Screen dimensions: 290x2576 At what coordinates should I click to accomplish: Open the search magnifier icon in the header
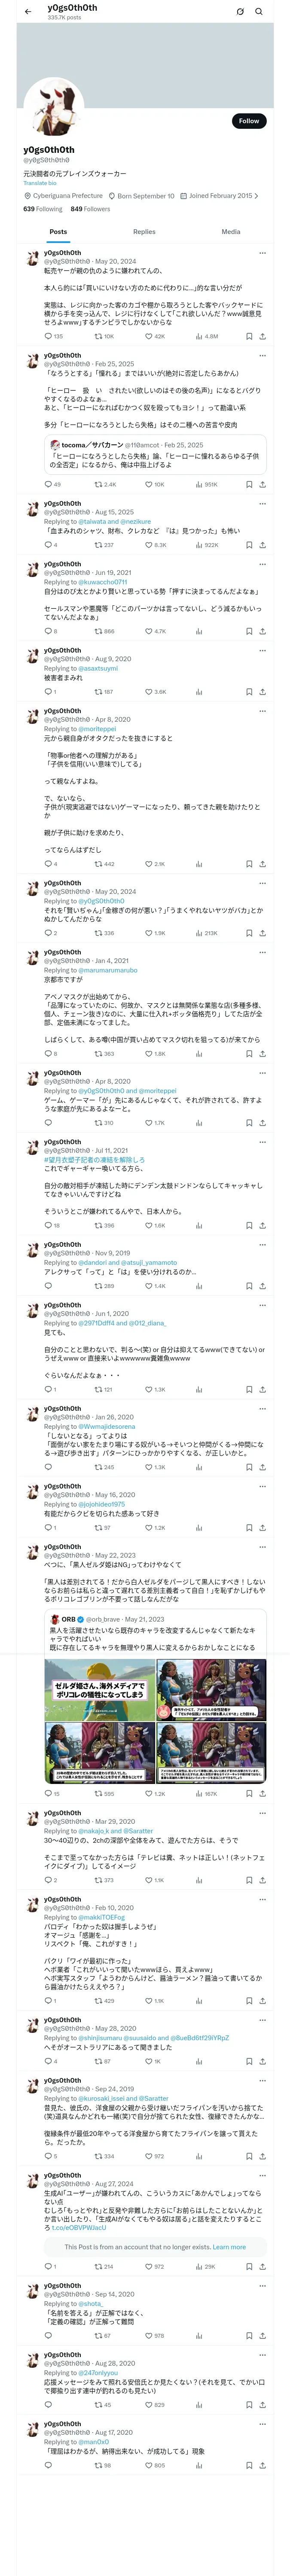pos(259,12)
